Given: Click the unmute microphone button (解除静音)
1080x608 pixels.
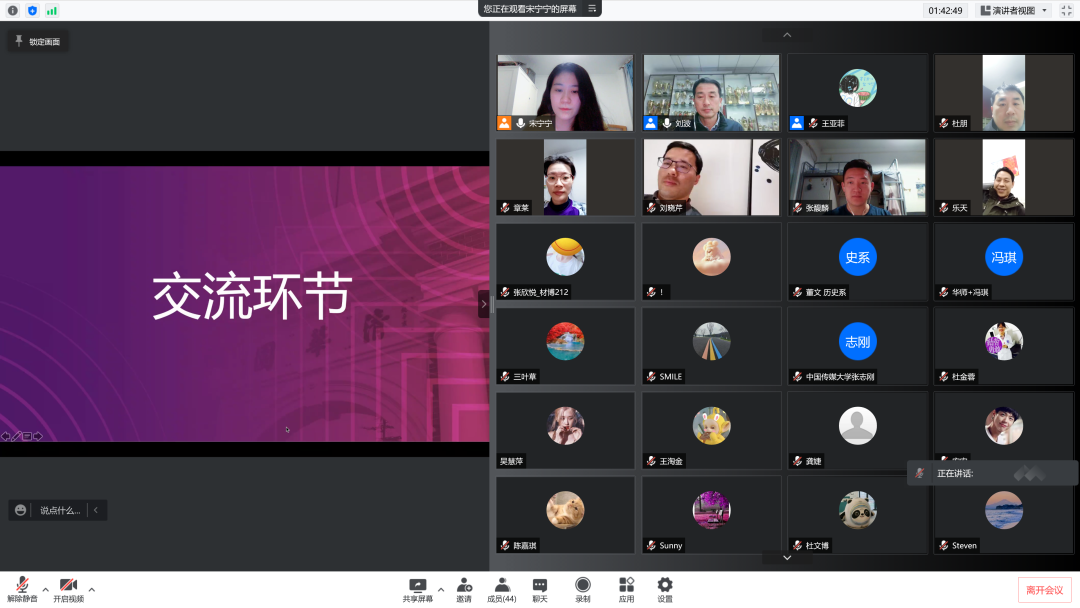Looking at the screenshot, I should point(22,589).
